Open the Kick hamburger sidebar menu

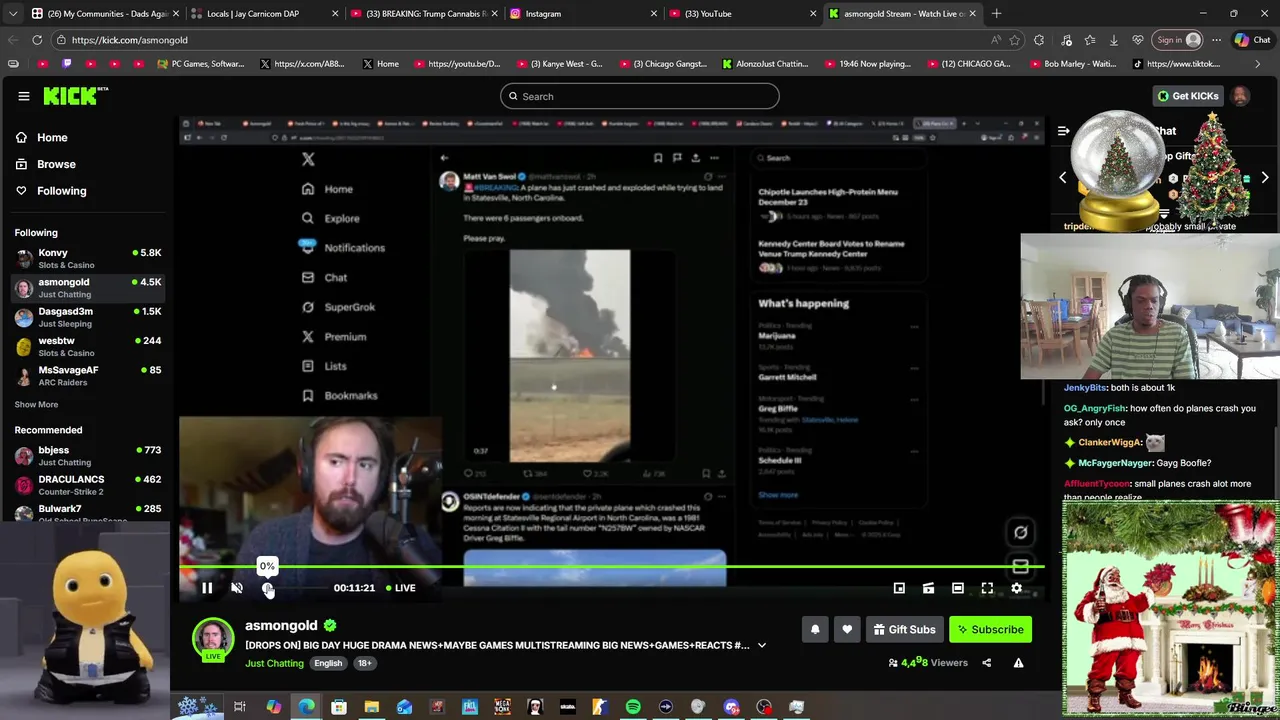(23, 96)
